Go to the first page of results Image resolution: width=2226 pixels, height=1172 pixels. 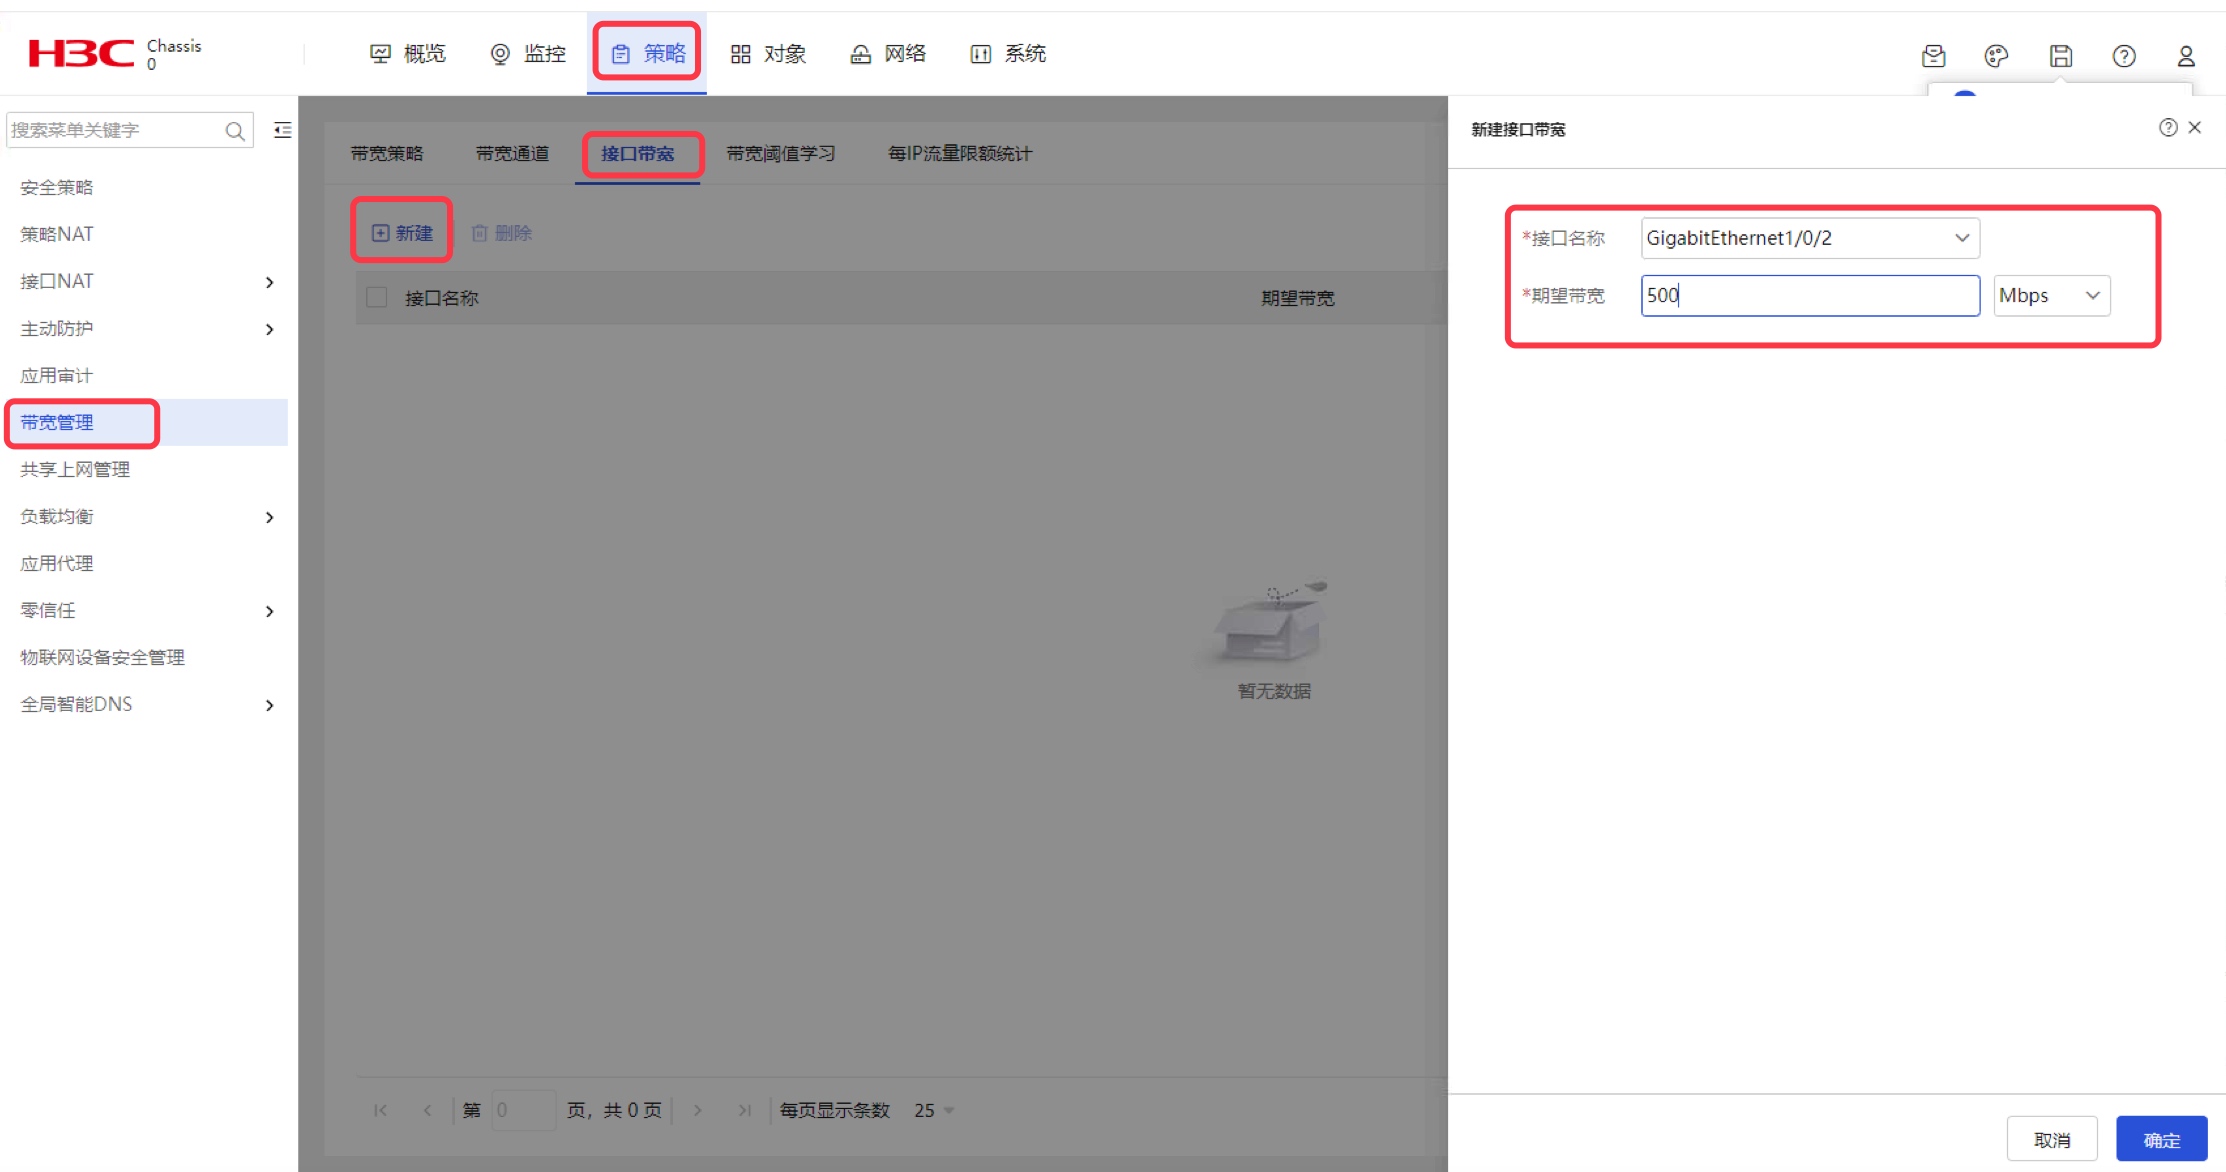click(x=381, y=1110)
